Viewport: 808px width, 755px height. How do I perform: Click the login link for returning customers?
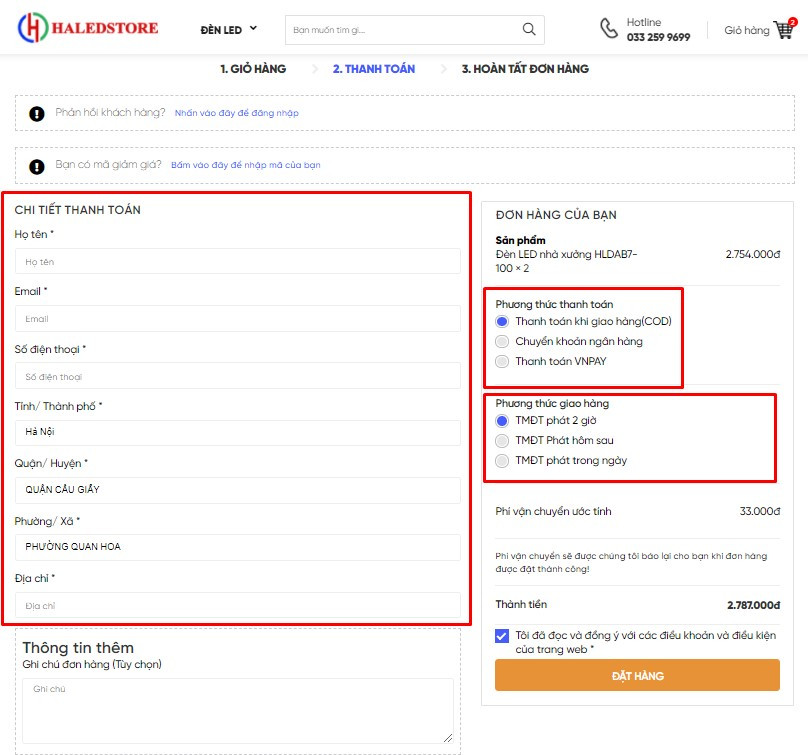(236, 113)
